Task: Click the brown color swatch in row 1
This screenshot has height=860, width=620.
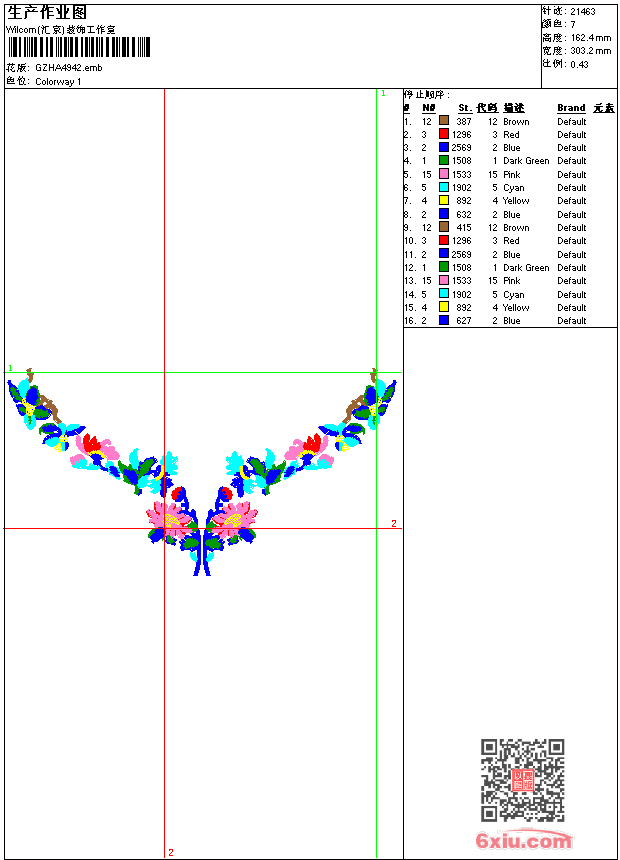Action: pyautogui.click(x=444, y=121)
